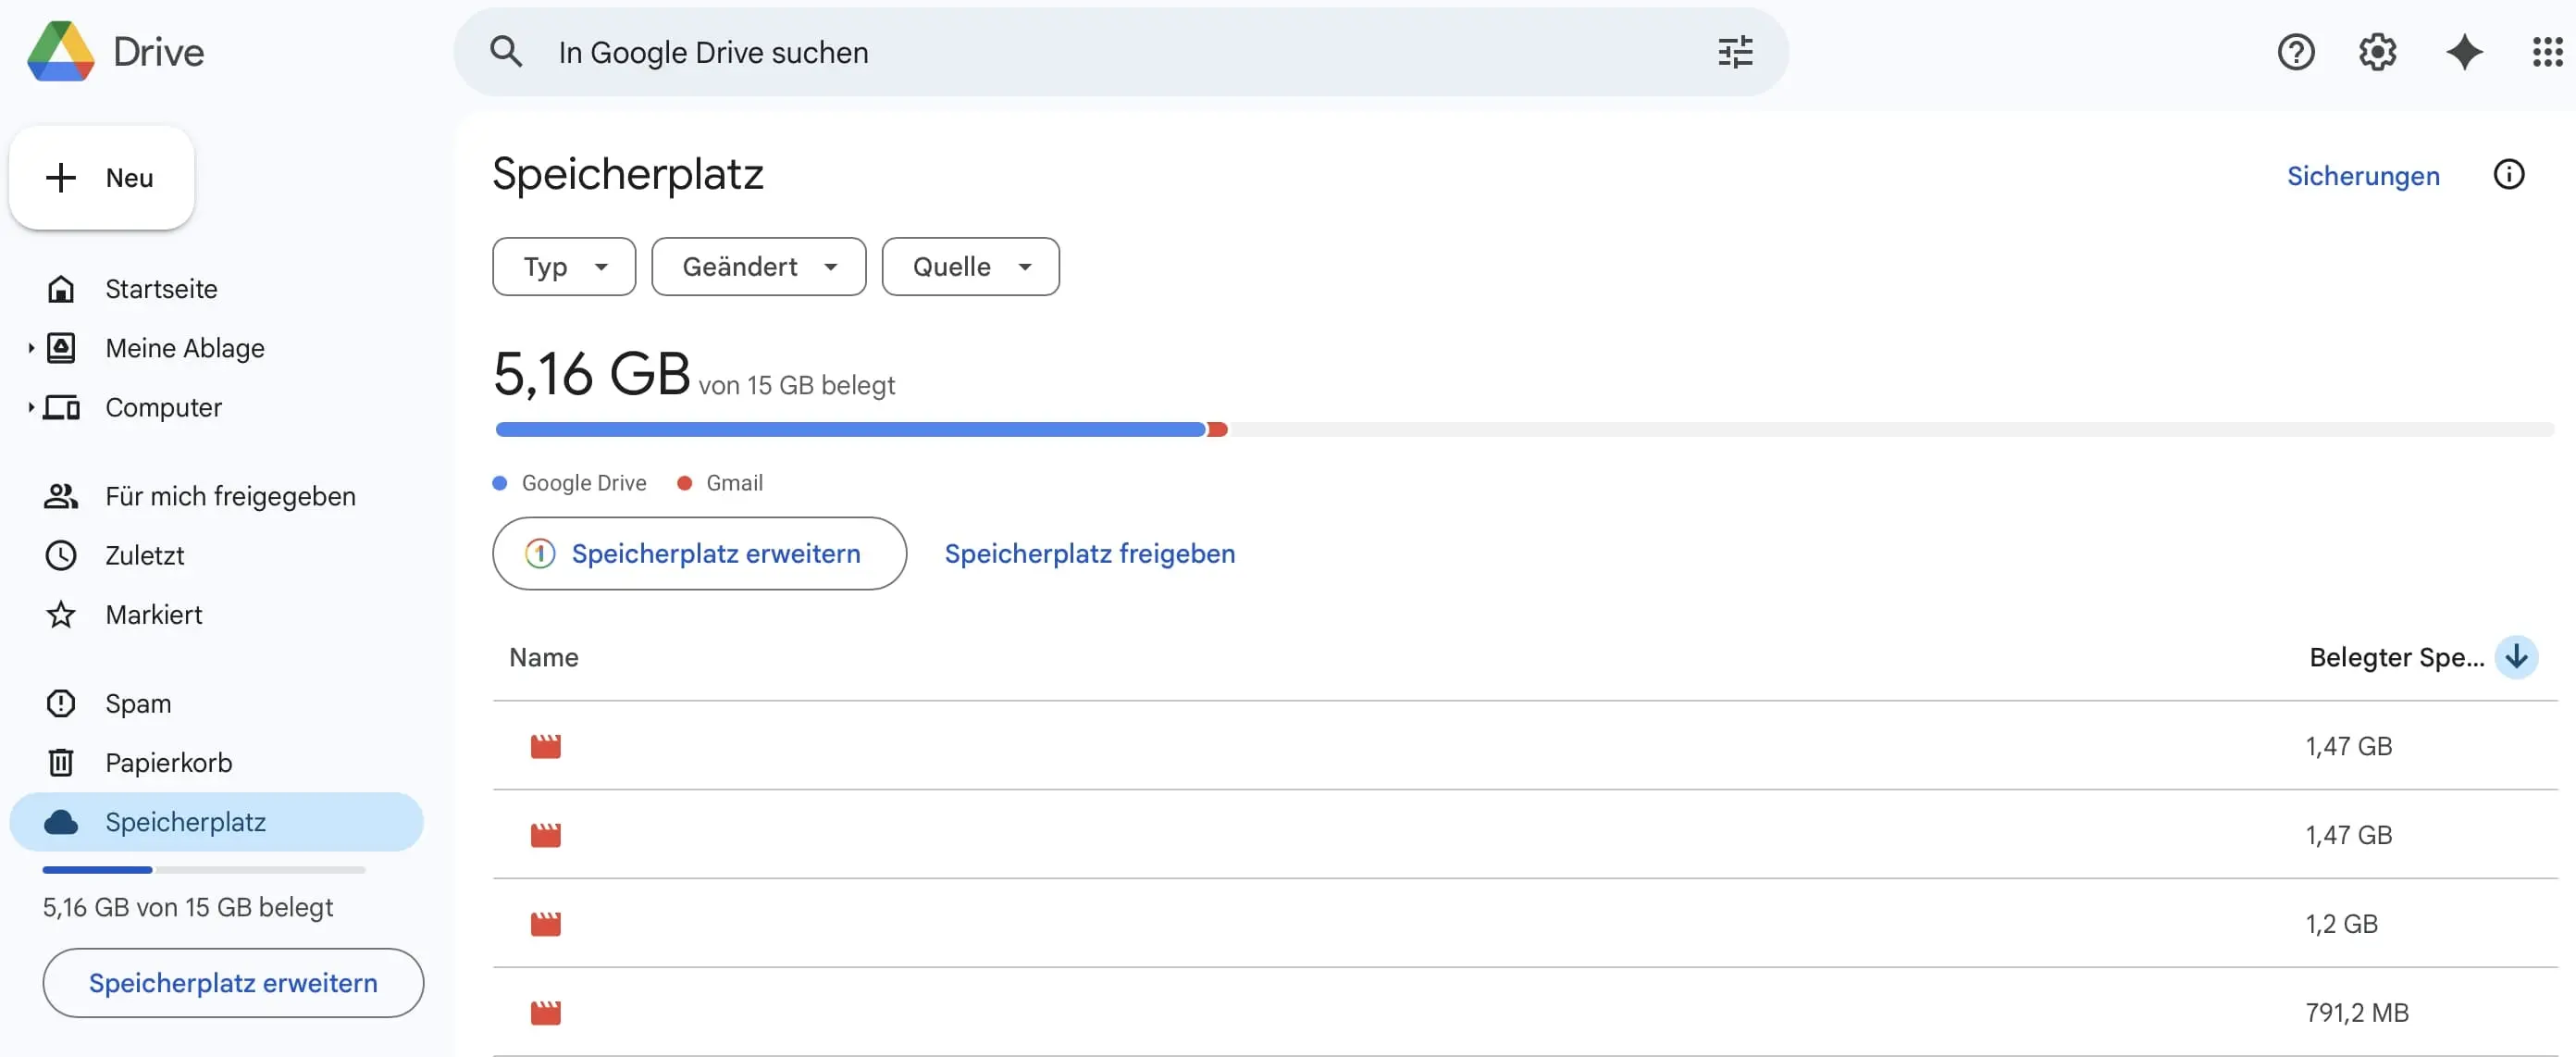
Task: Open advanced search filter options
Action: click(x=1735, y=52)
